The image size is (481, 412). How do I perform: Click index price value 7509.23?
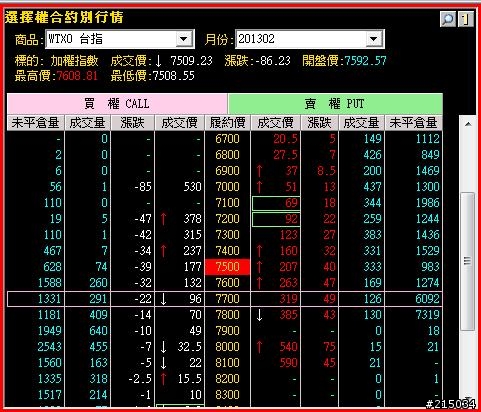[x=191, y=61]
